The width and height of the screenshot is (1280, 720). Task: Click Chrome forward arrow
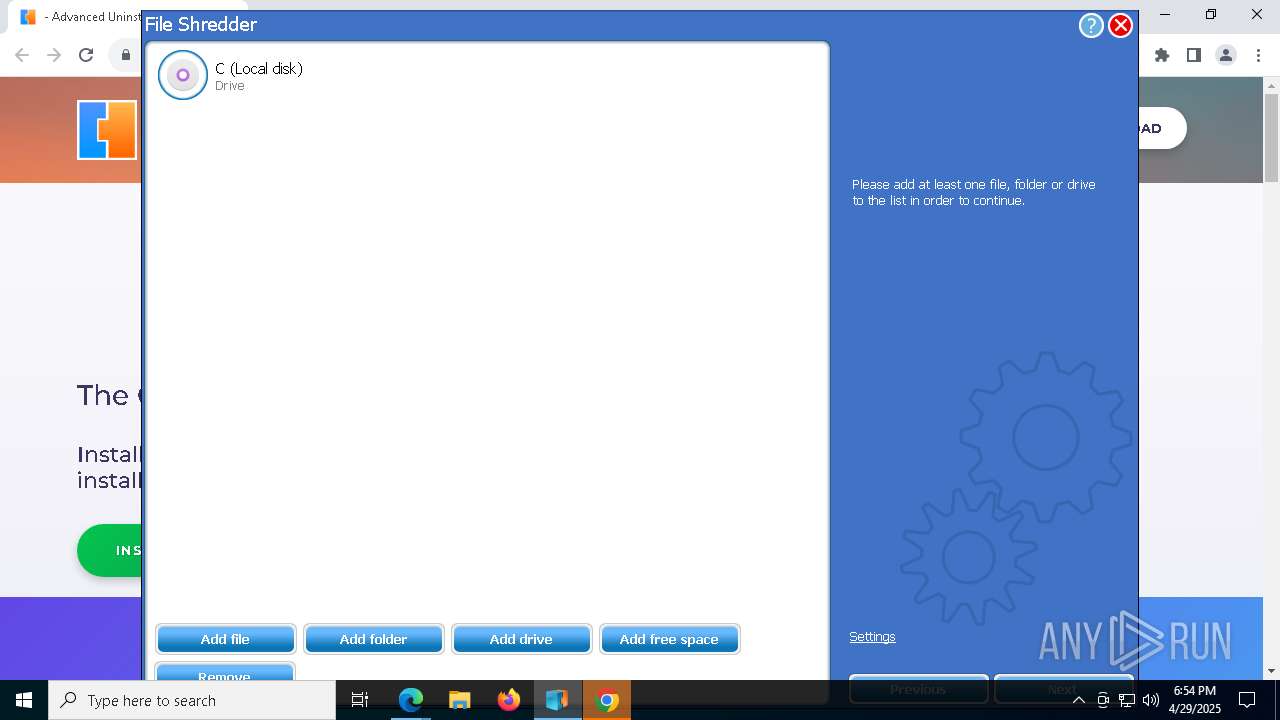[54, 55]
